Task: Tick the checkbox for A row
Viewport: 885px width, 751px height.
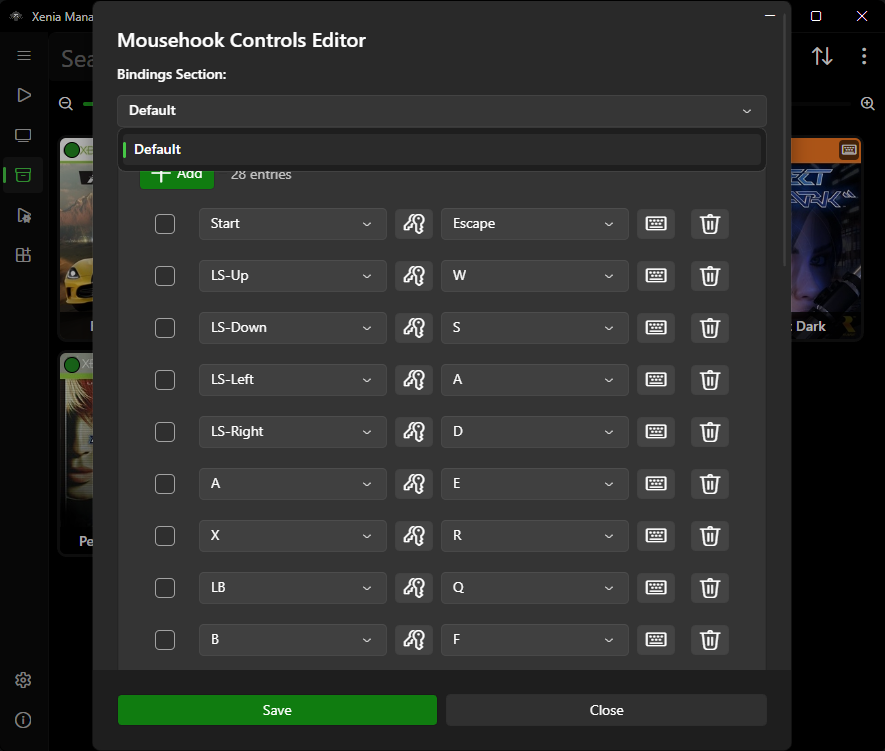Action: pyautogui.click(x=165, y=484)
